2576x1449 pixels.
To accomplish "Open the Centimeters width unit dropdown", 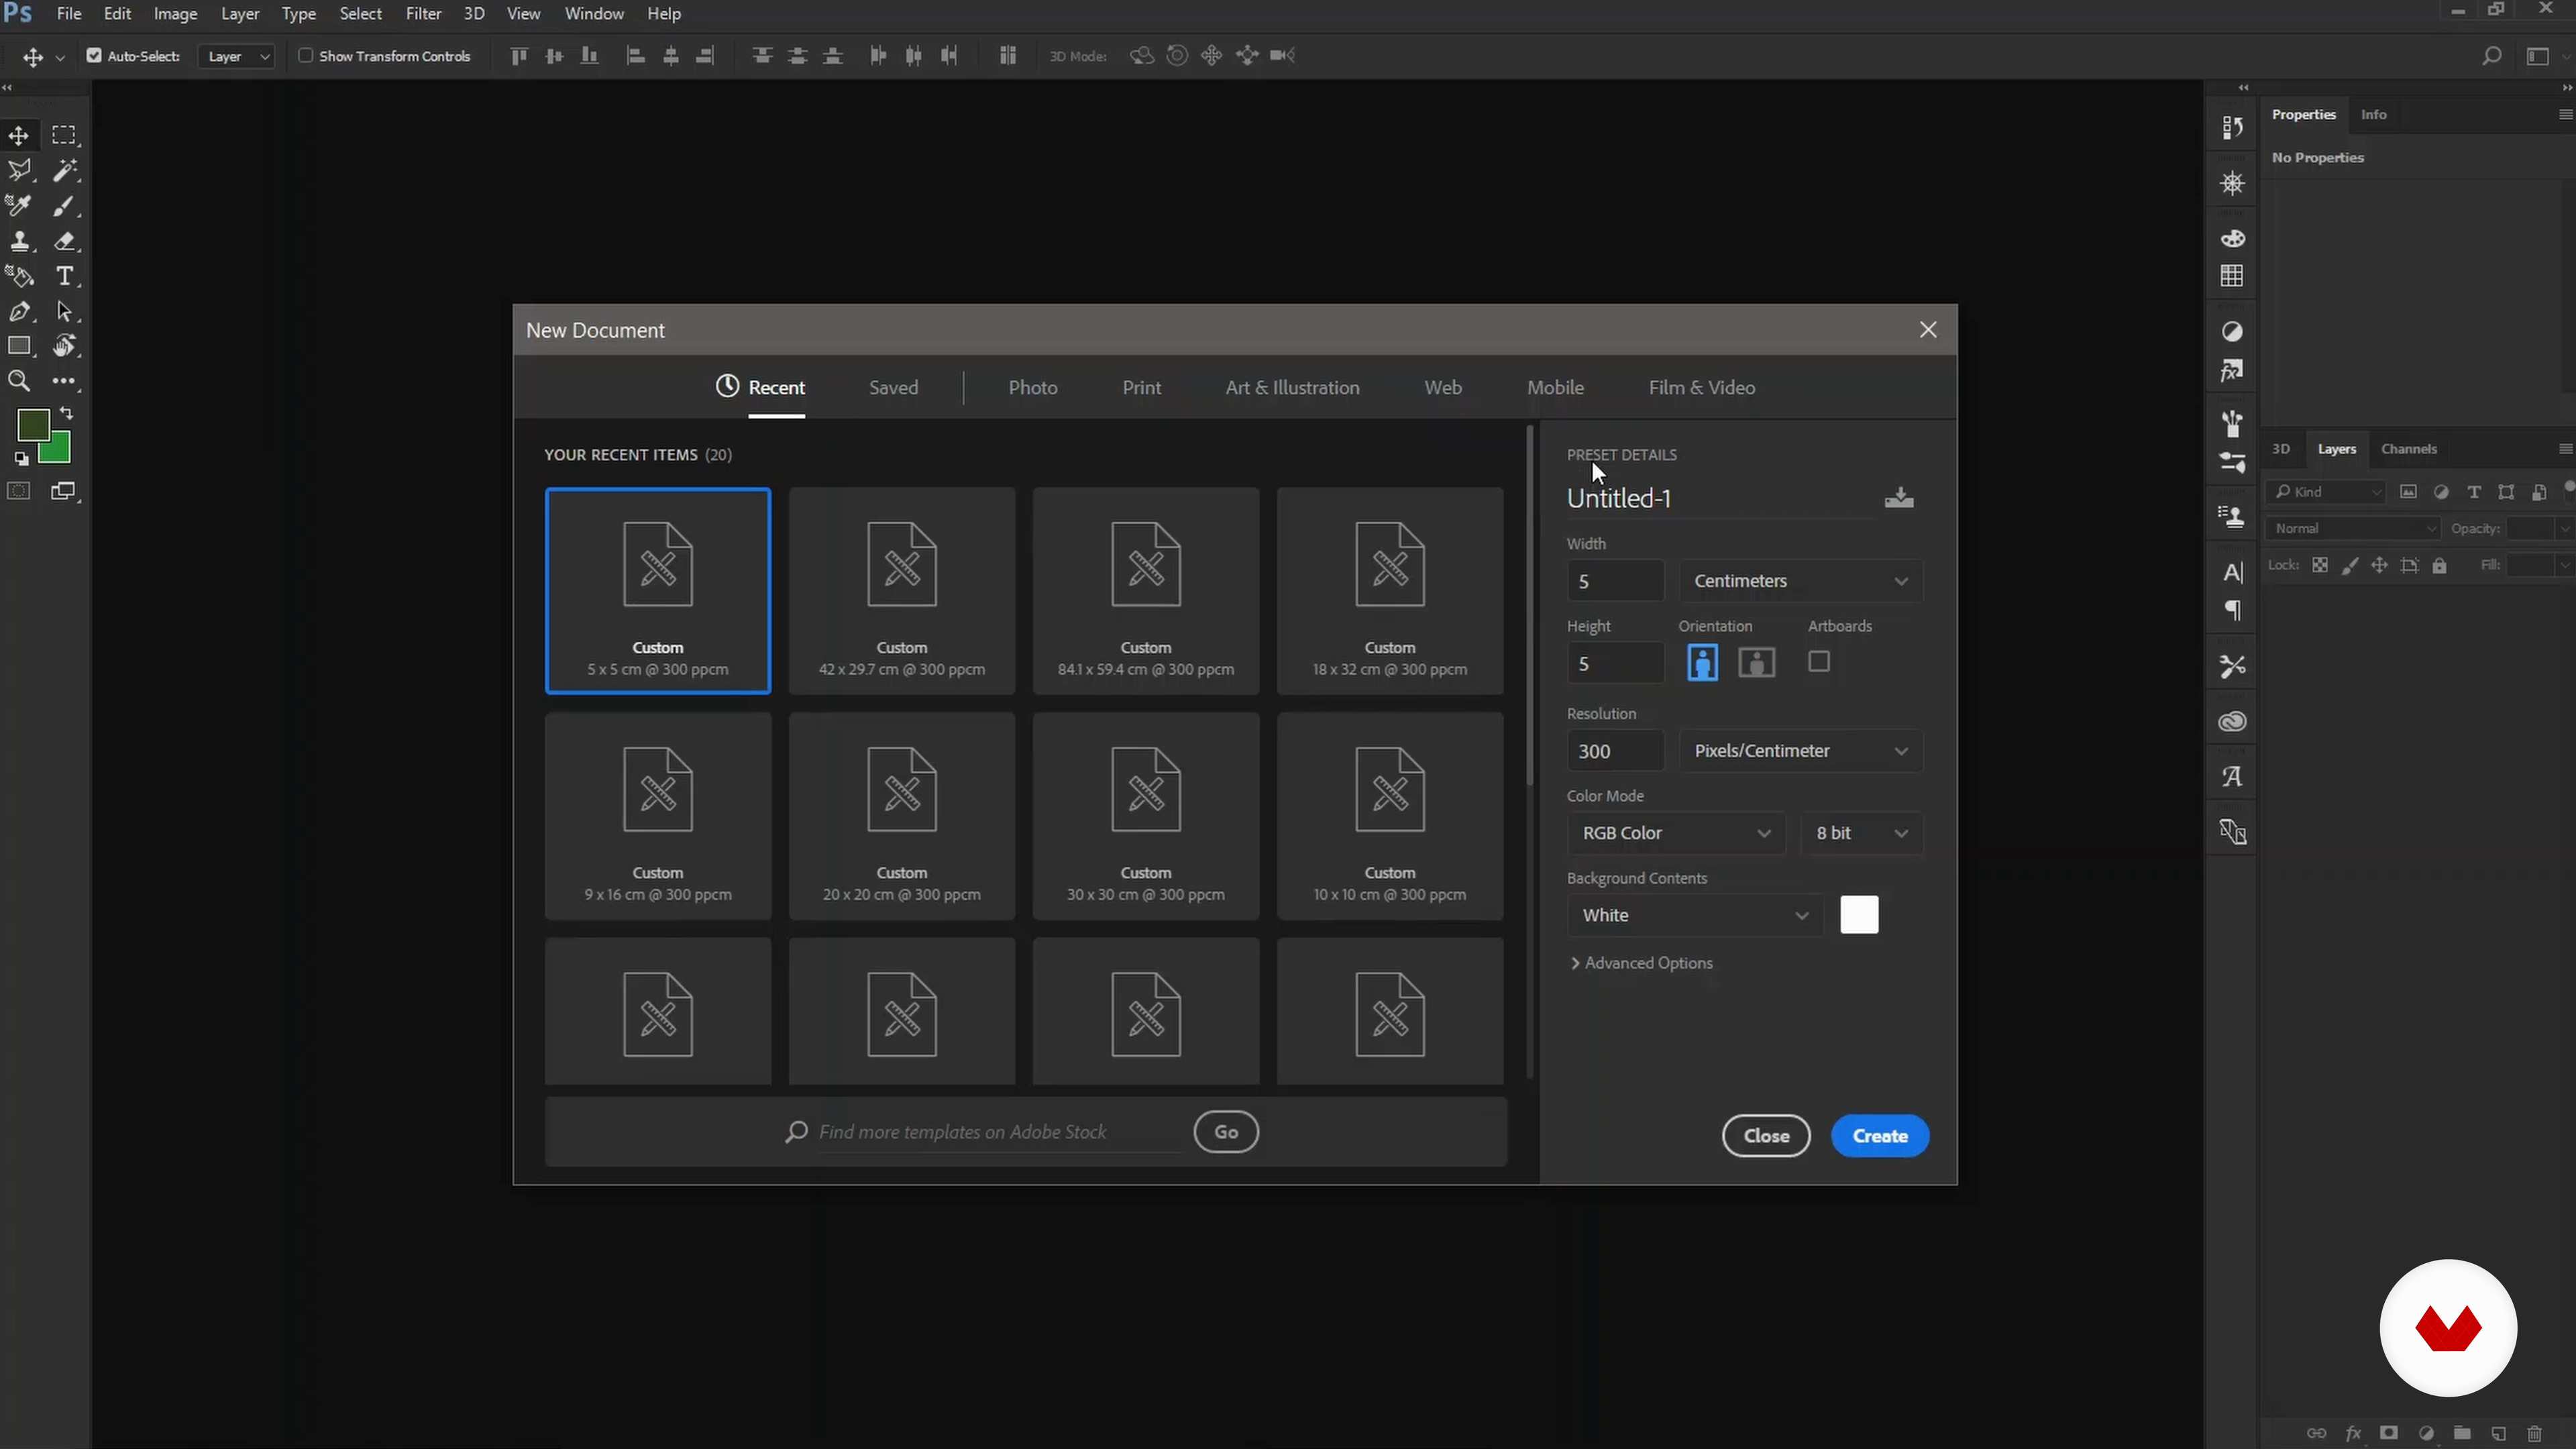I will click(x=1800, y=581).
